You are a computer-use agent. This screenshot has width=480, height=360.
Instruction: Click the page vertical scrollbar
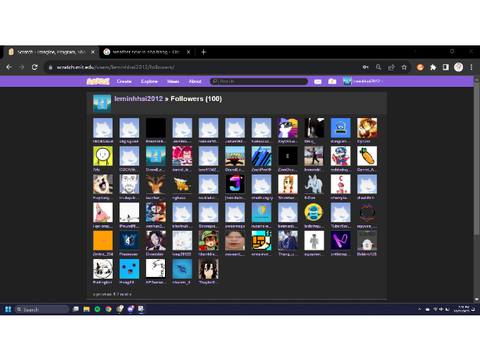[x=477, y=160]
